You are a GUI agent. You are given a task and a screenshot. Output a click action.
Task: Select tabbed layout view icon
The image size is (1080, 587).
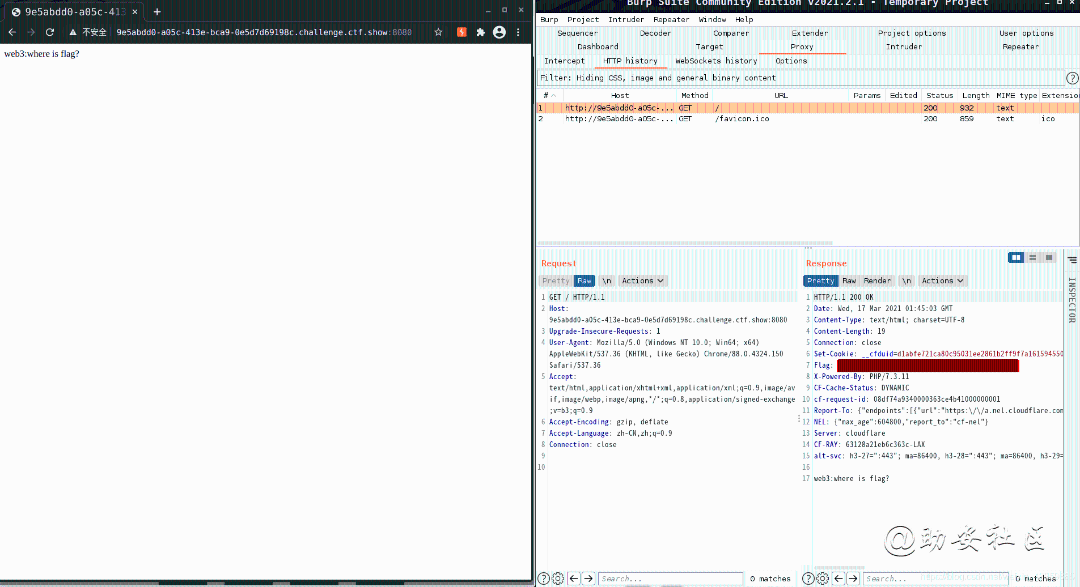click(x=1049, y=257)
